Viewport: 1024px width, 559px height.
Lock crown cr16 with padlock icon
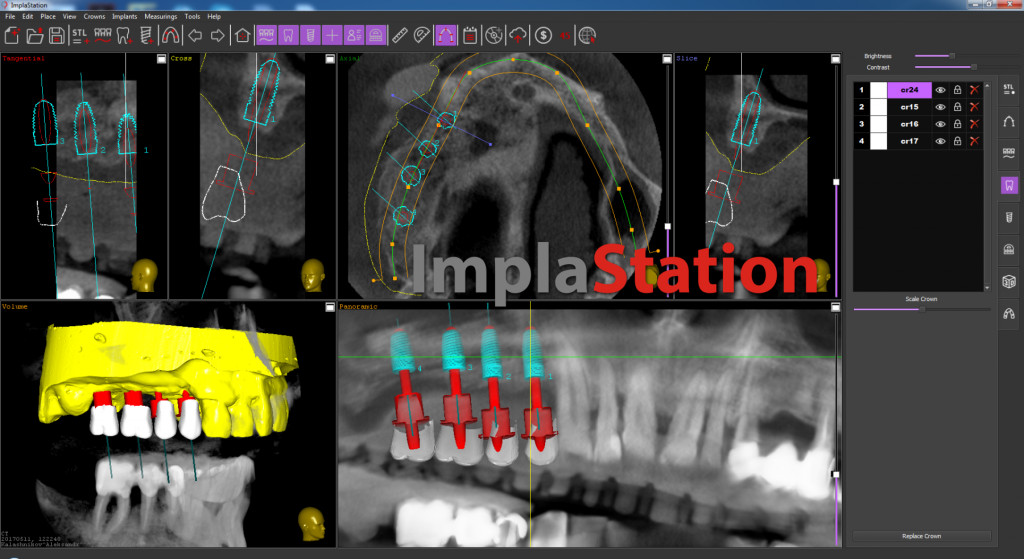pyautogui.click(x=957, y=124)
